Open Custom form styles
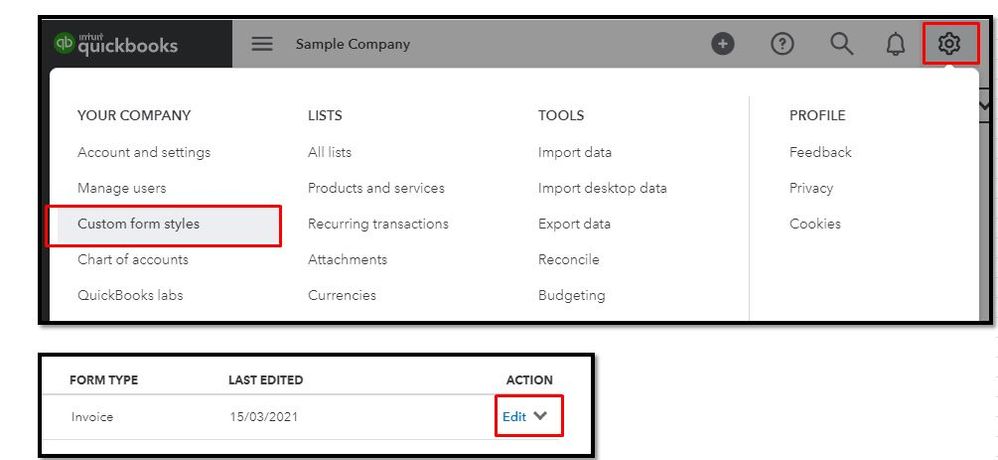The image size is (998, 460). pos(138,224)
